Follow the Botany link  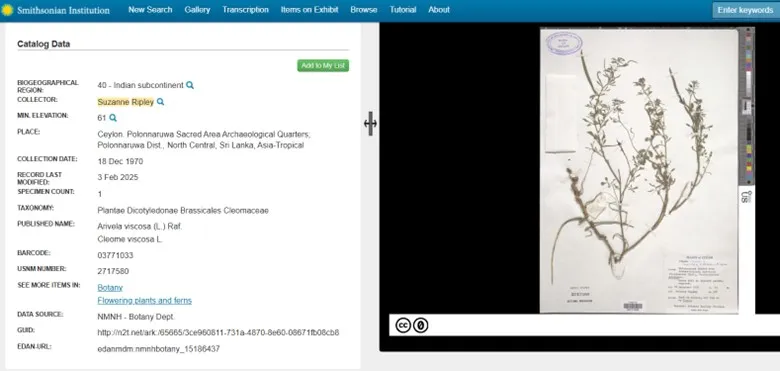pyautogui.click(x=110, y=287)
